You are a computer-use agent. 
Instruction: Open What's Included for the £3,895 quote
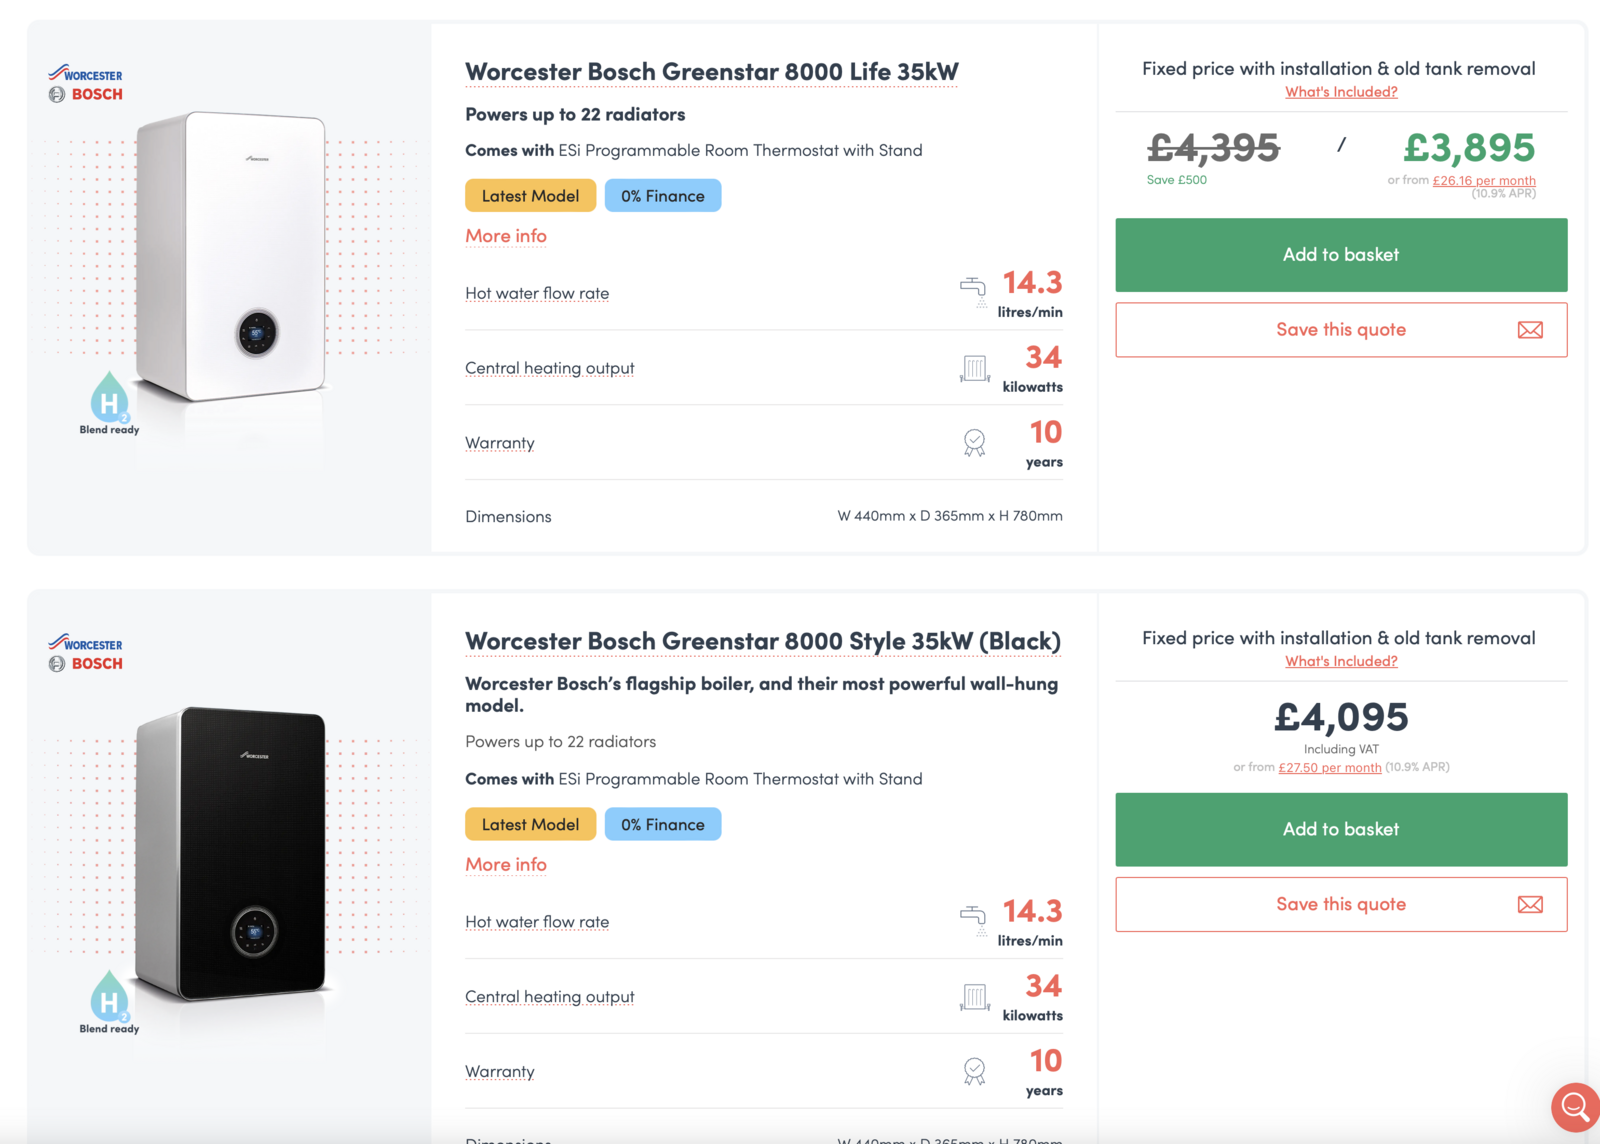tap(1341, 92)
